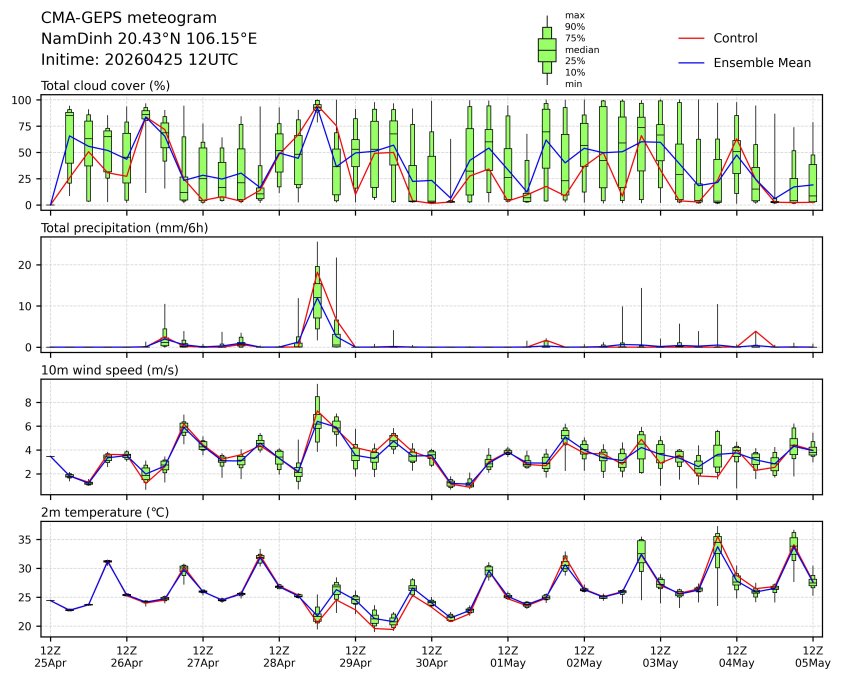Click the 12Z 28Apr time axis label
Image resolution: width=842 pixels, height=680 pixels.
279,656
